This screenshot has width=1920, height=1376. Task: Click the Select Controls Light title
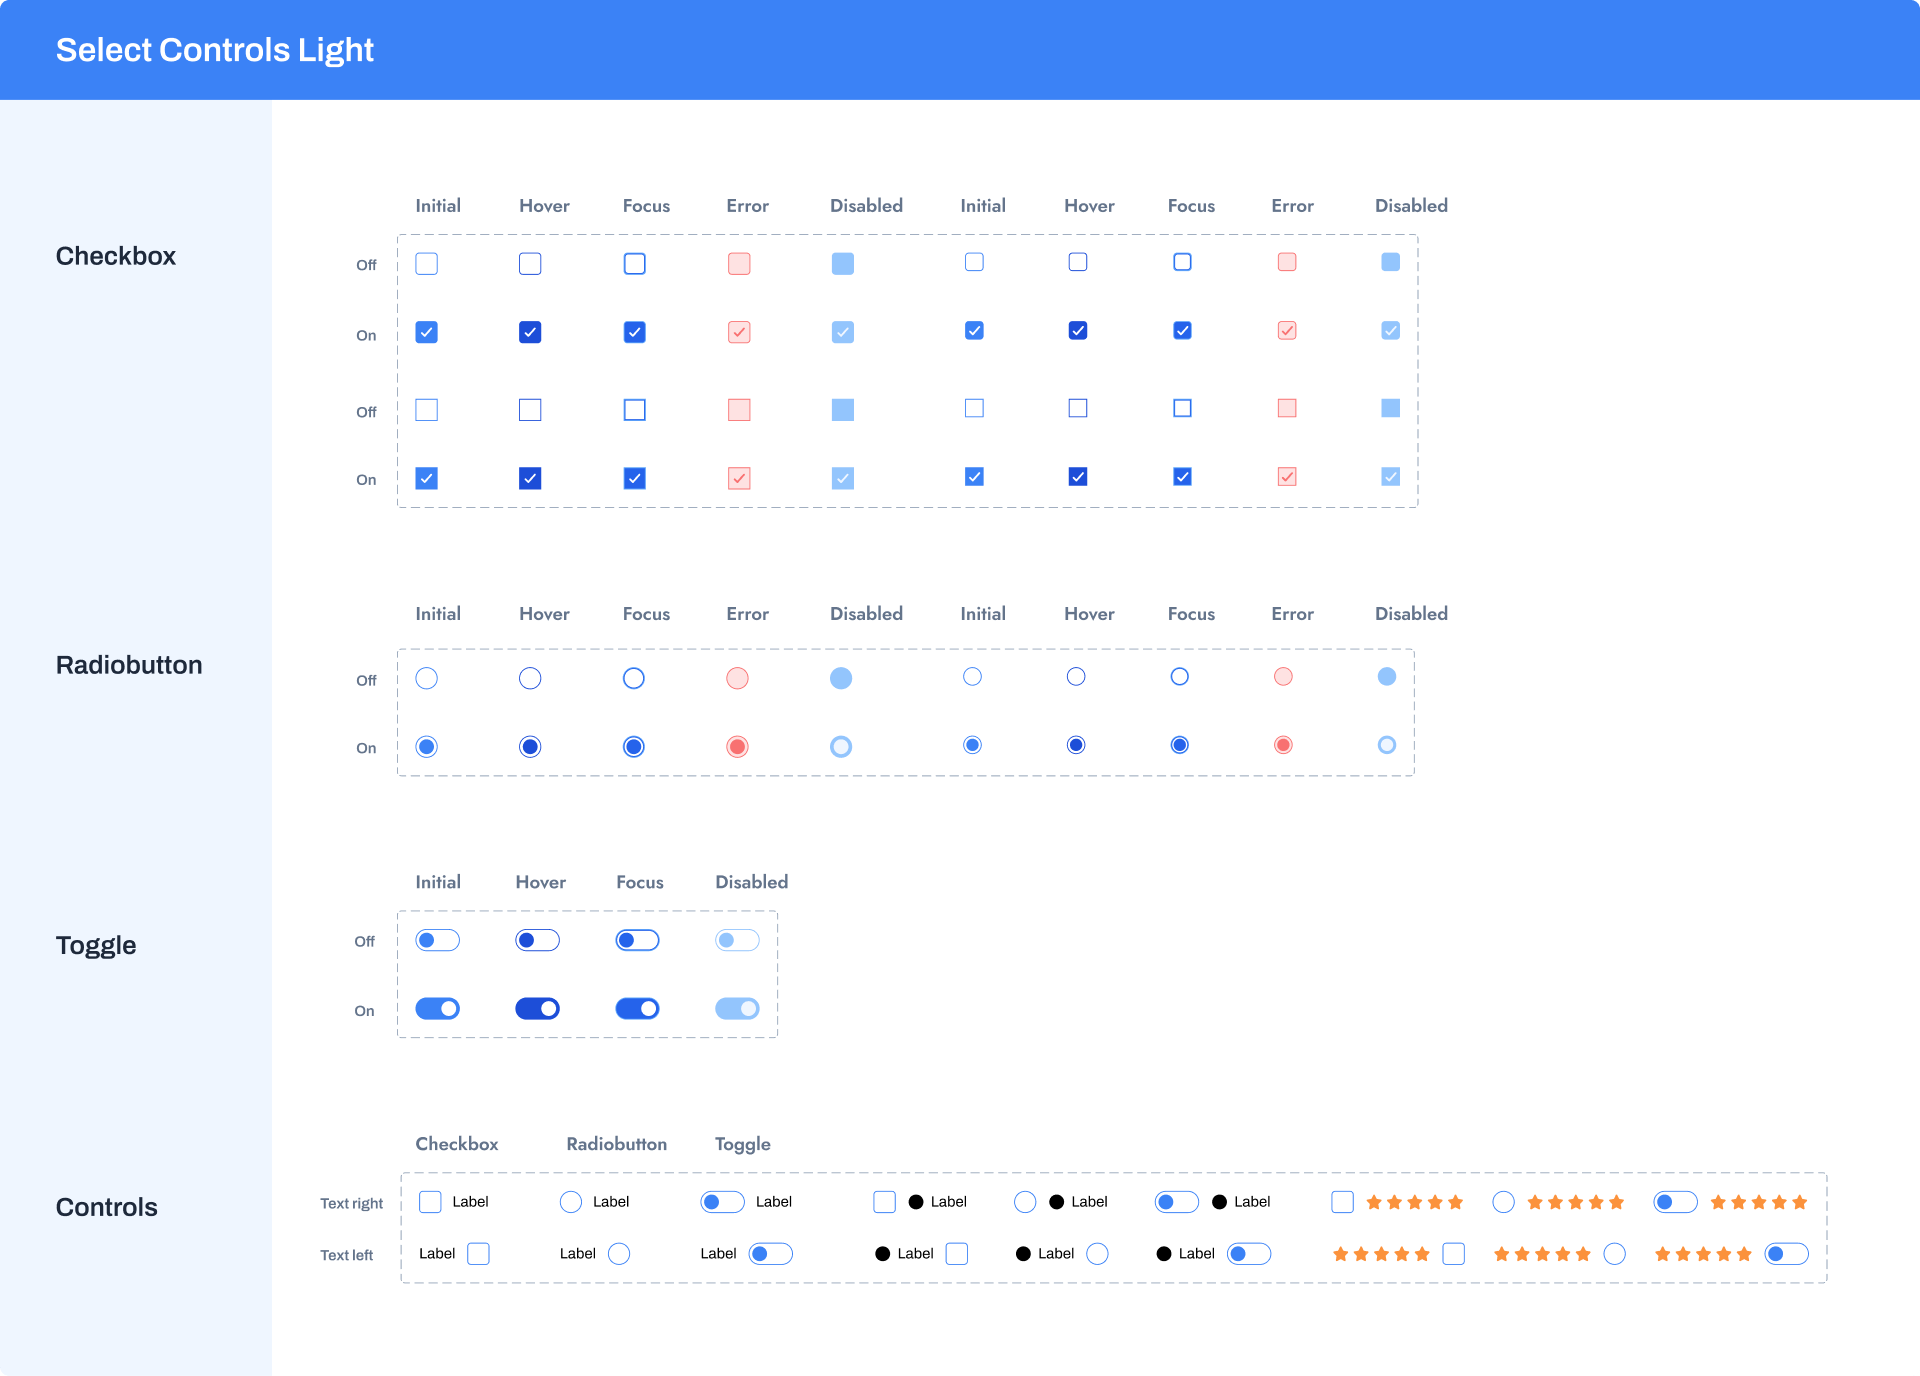(214, 49)
